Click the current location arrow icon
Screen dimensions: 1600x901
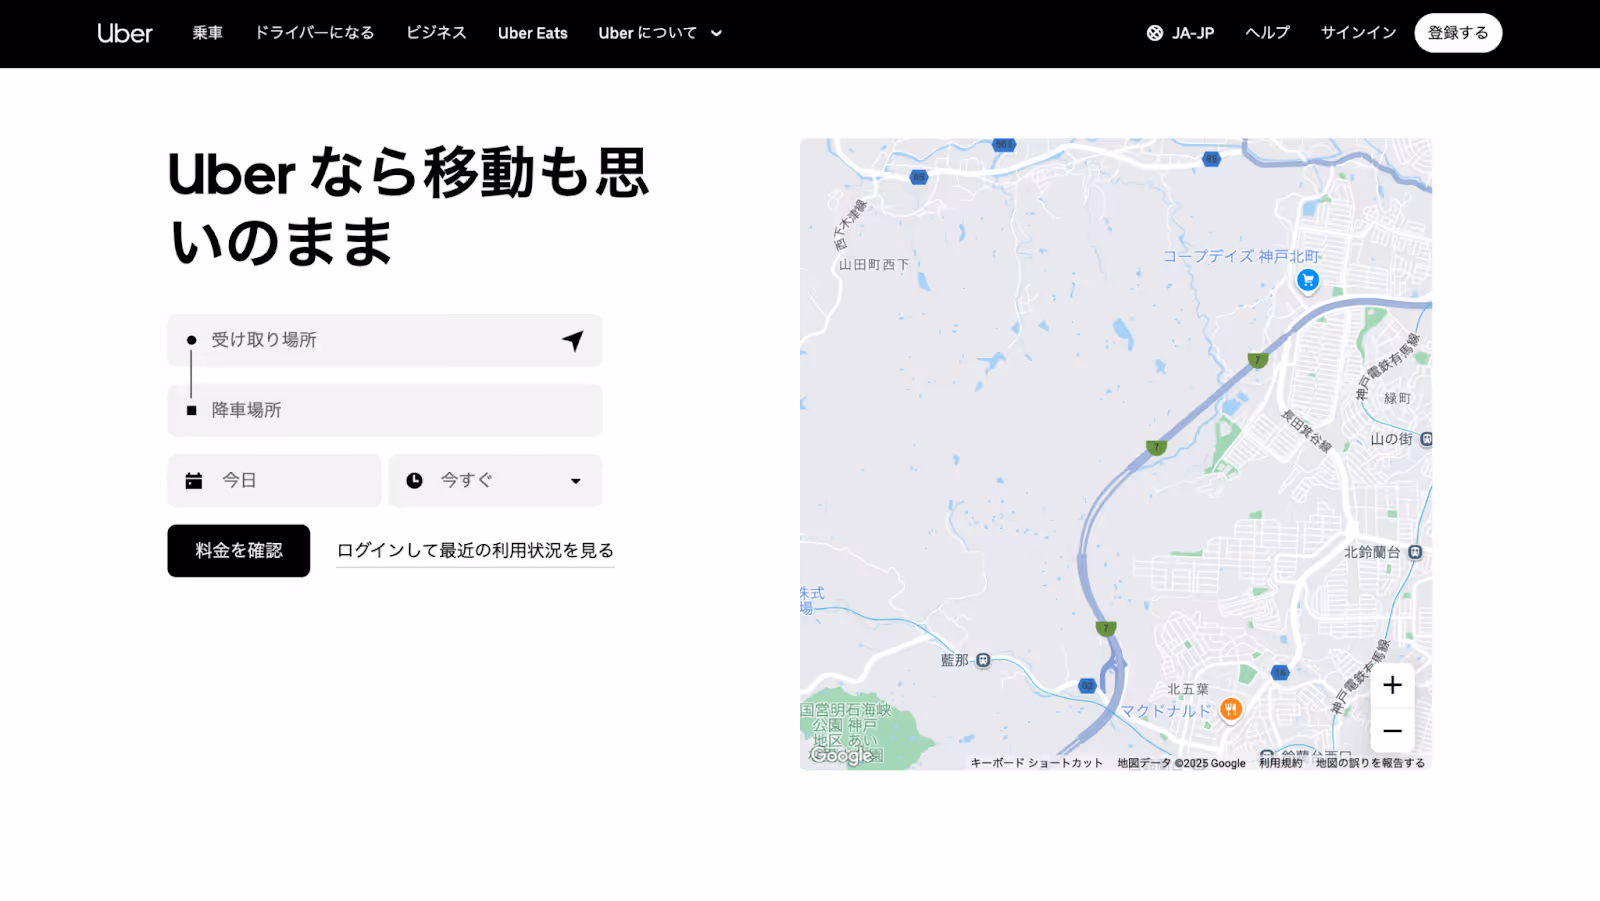coord(573,341)
